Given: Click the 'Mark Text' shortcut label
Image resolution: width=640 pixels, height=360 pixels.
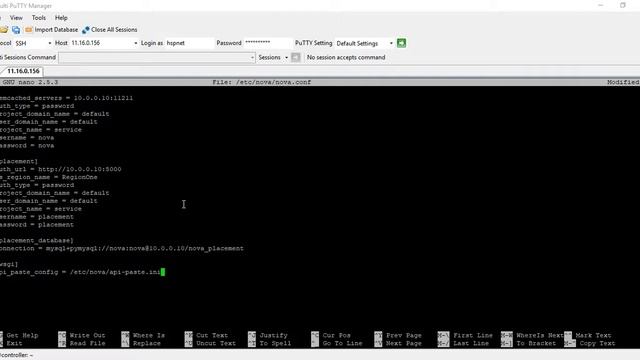Looking at the screenshot, I should (593, 335).
